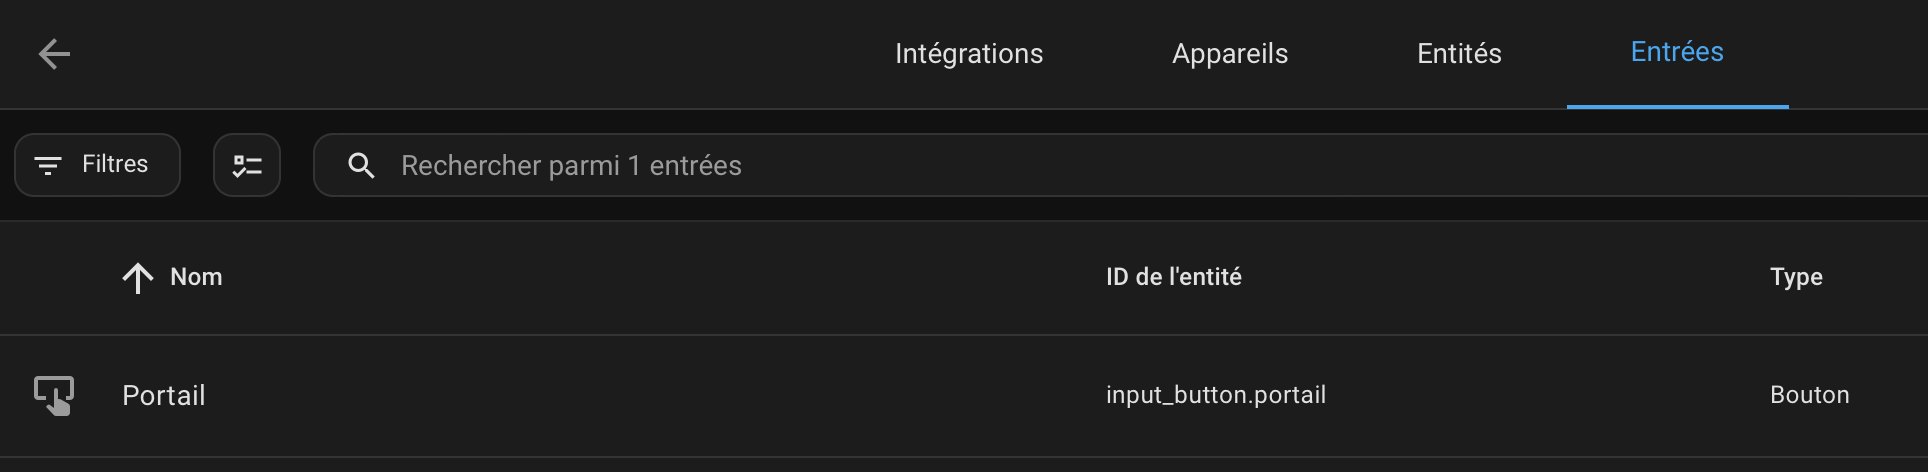Click the Bouton type cell
The height and width of the screenshot is (472, 1928).
pos(1810,395)
